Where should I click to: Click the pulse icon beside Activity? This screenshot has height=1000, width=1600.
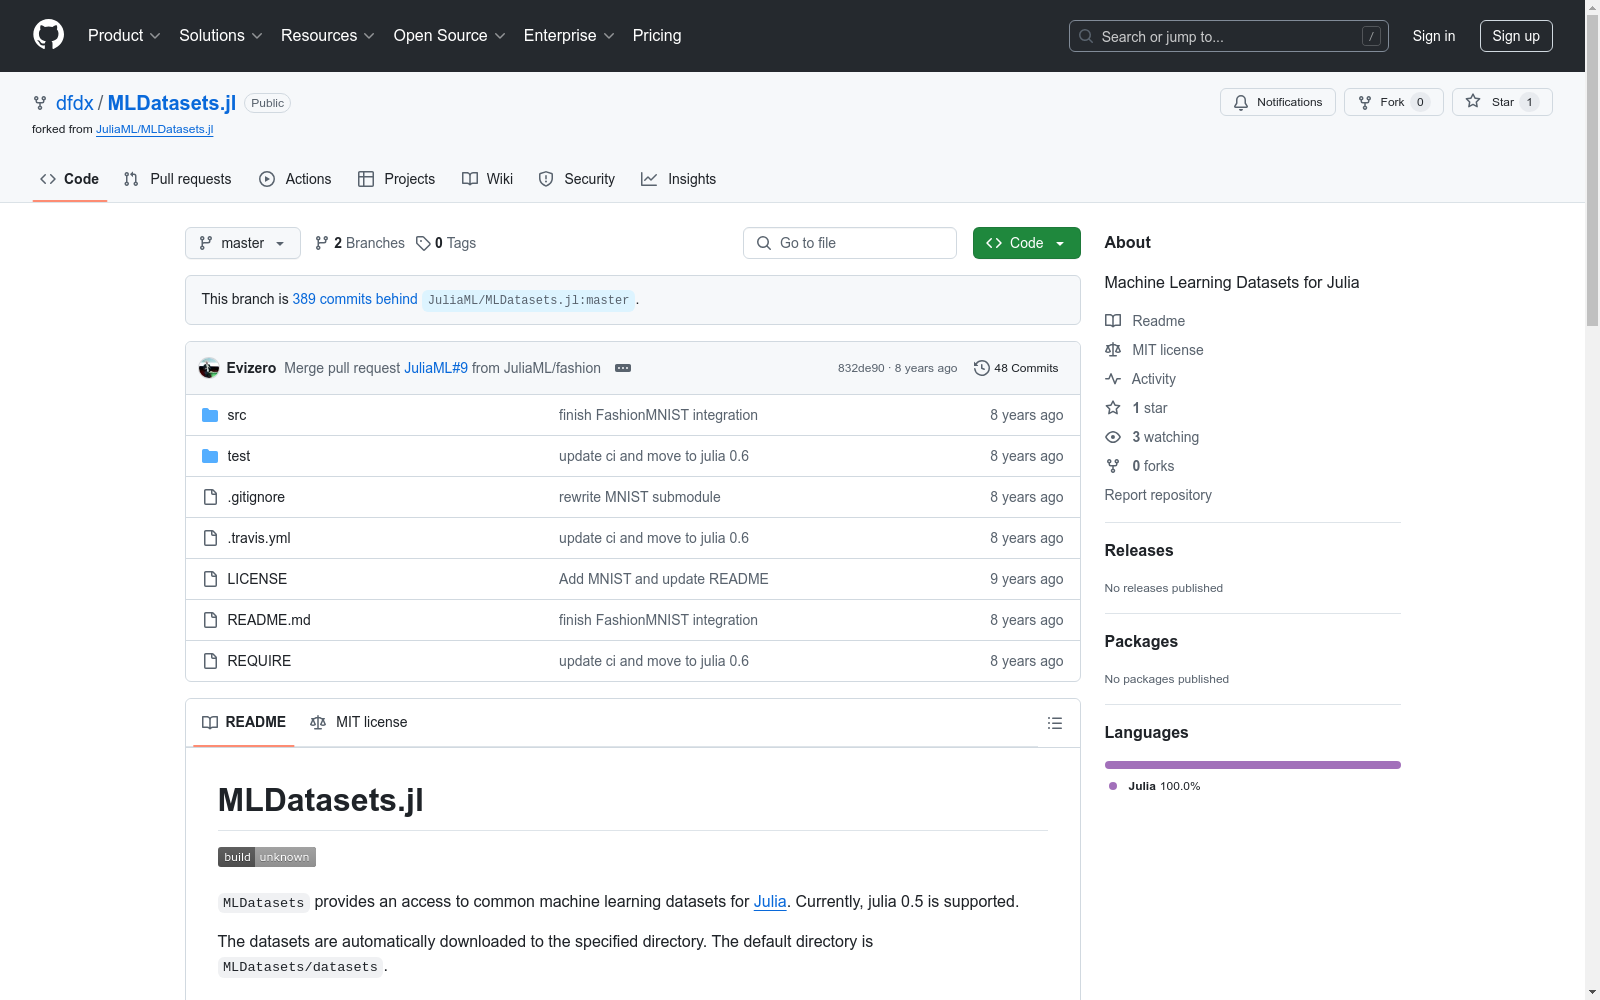[x=1113, y=379]
